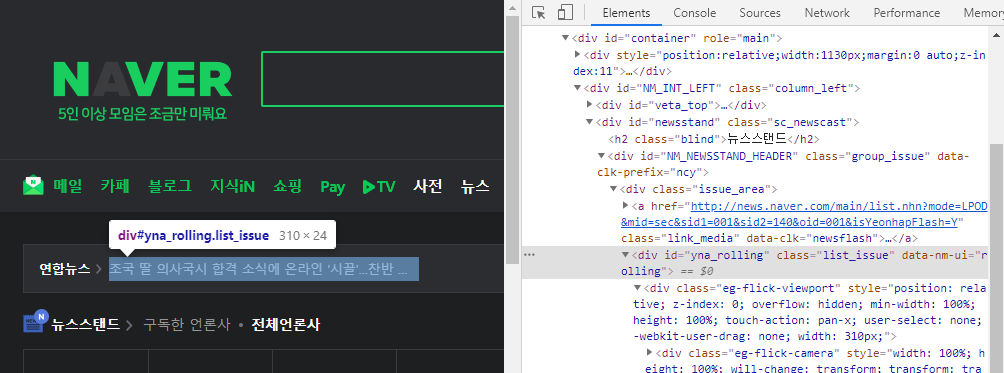Click the three-dots menu beside yna_rolling row
1004x373 pixels.
click(x=529, y=255)
